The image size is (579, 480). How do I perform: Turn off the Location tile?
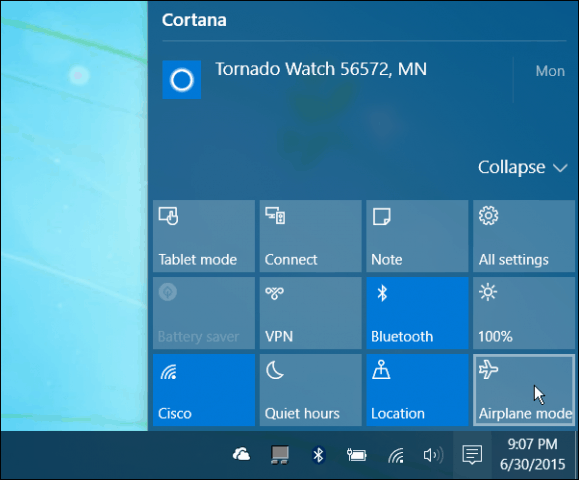(417, 390)
